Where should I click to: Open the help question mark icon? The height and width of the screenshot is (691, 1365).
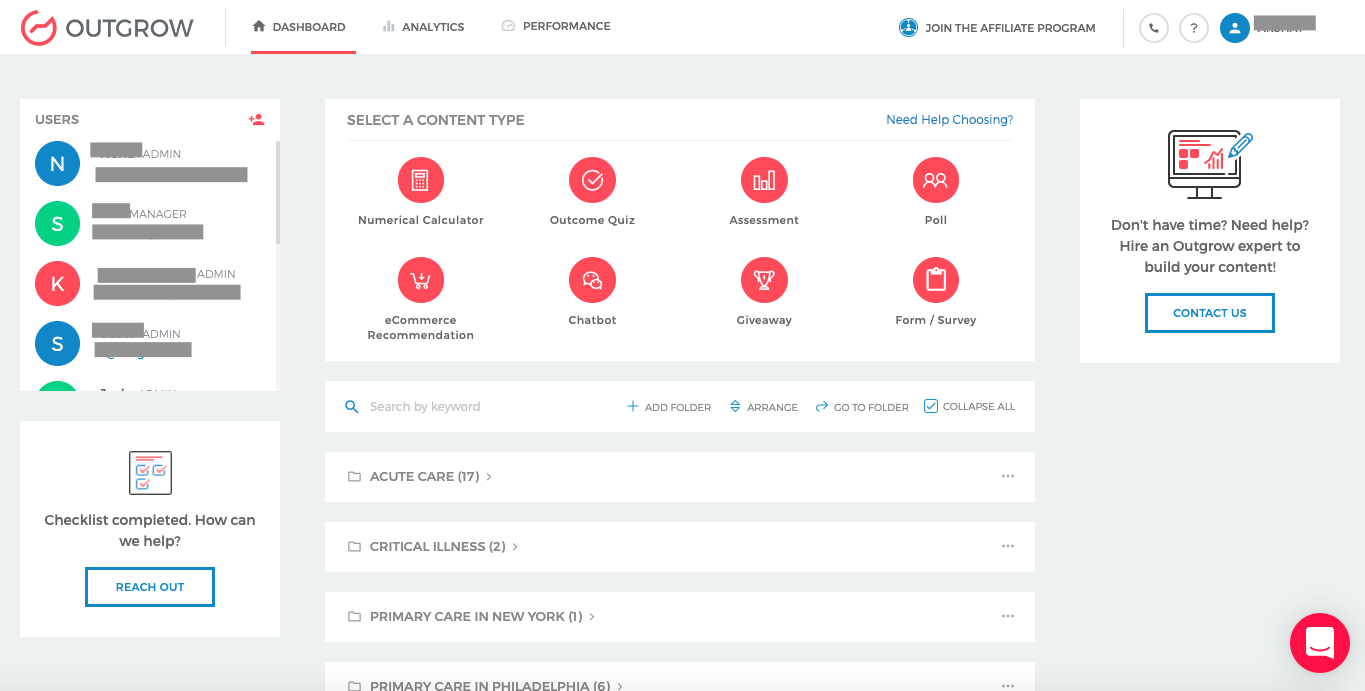[x=1194, y=28]
